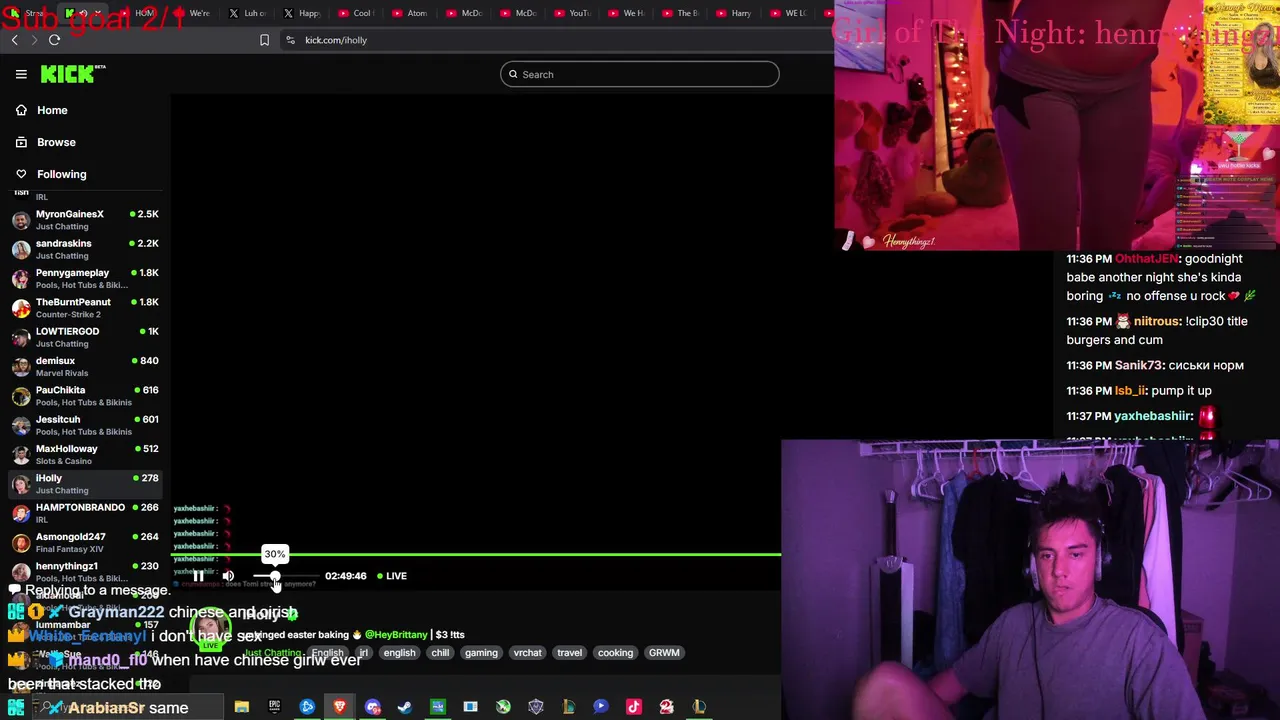Open Brave browser from taskbar
Viewport: 1280px width, 720px height.
coord(340,707)
